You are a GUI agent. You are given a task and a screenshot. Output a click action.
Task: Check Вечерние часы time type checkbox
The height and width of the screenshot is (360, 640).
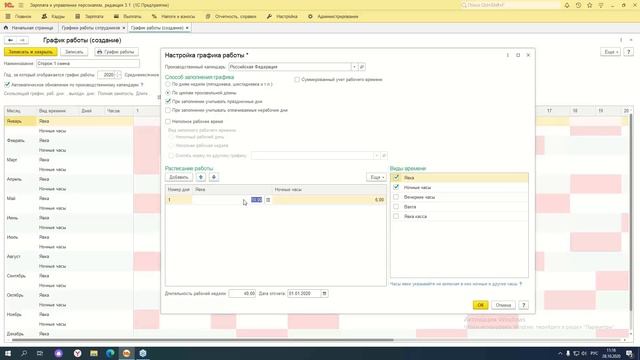point(396,197)
